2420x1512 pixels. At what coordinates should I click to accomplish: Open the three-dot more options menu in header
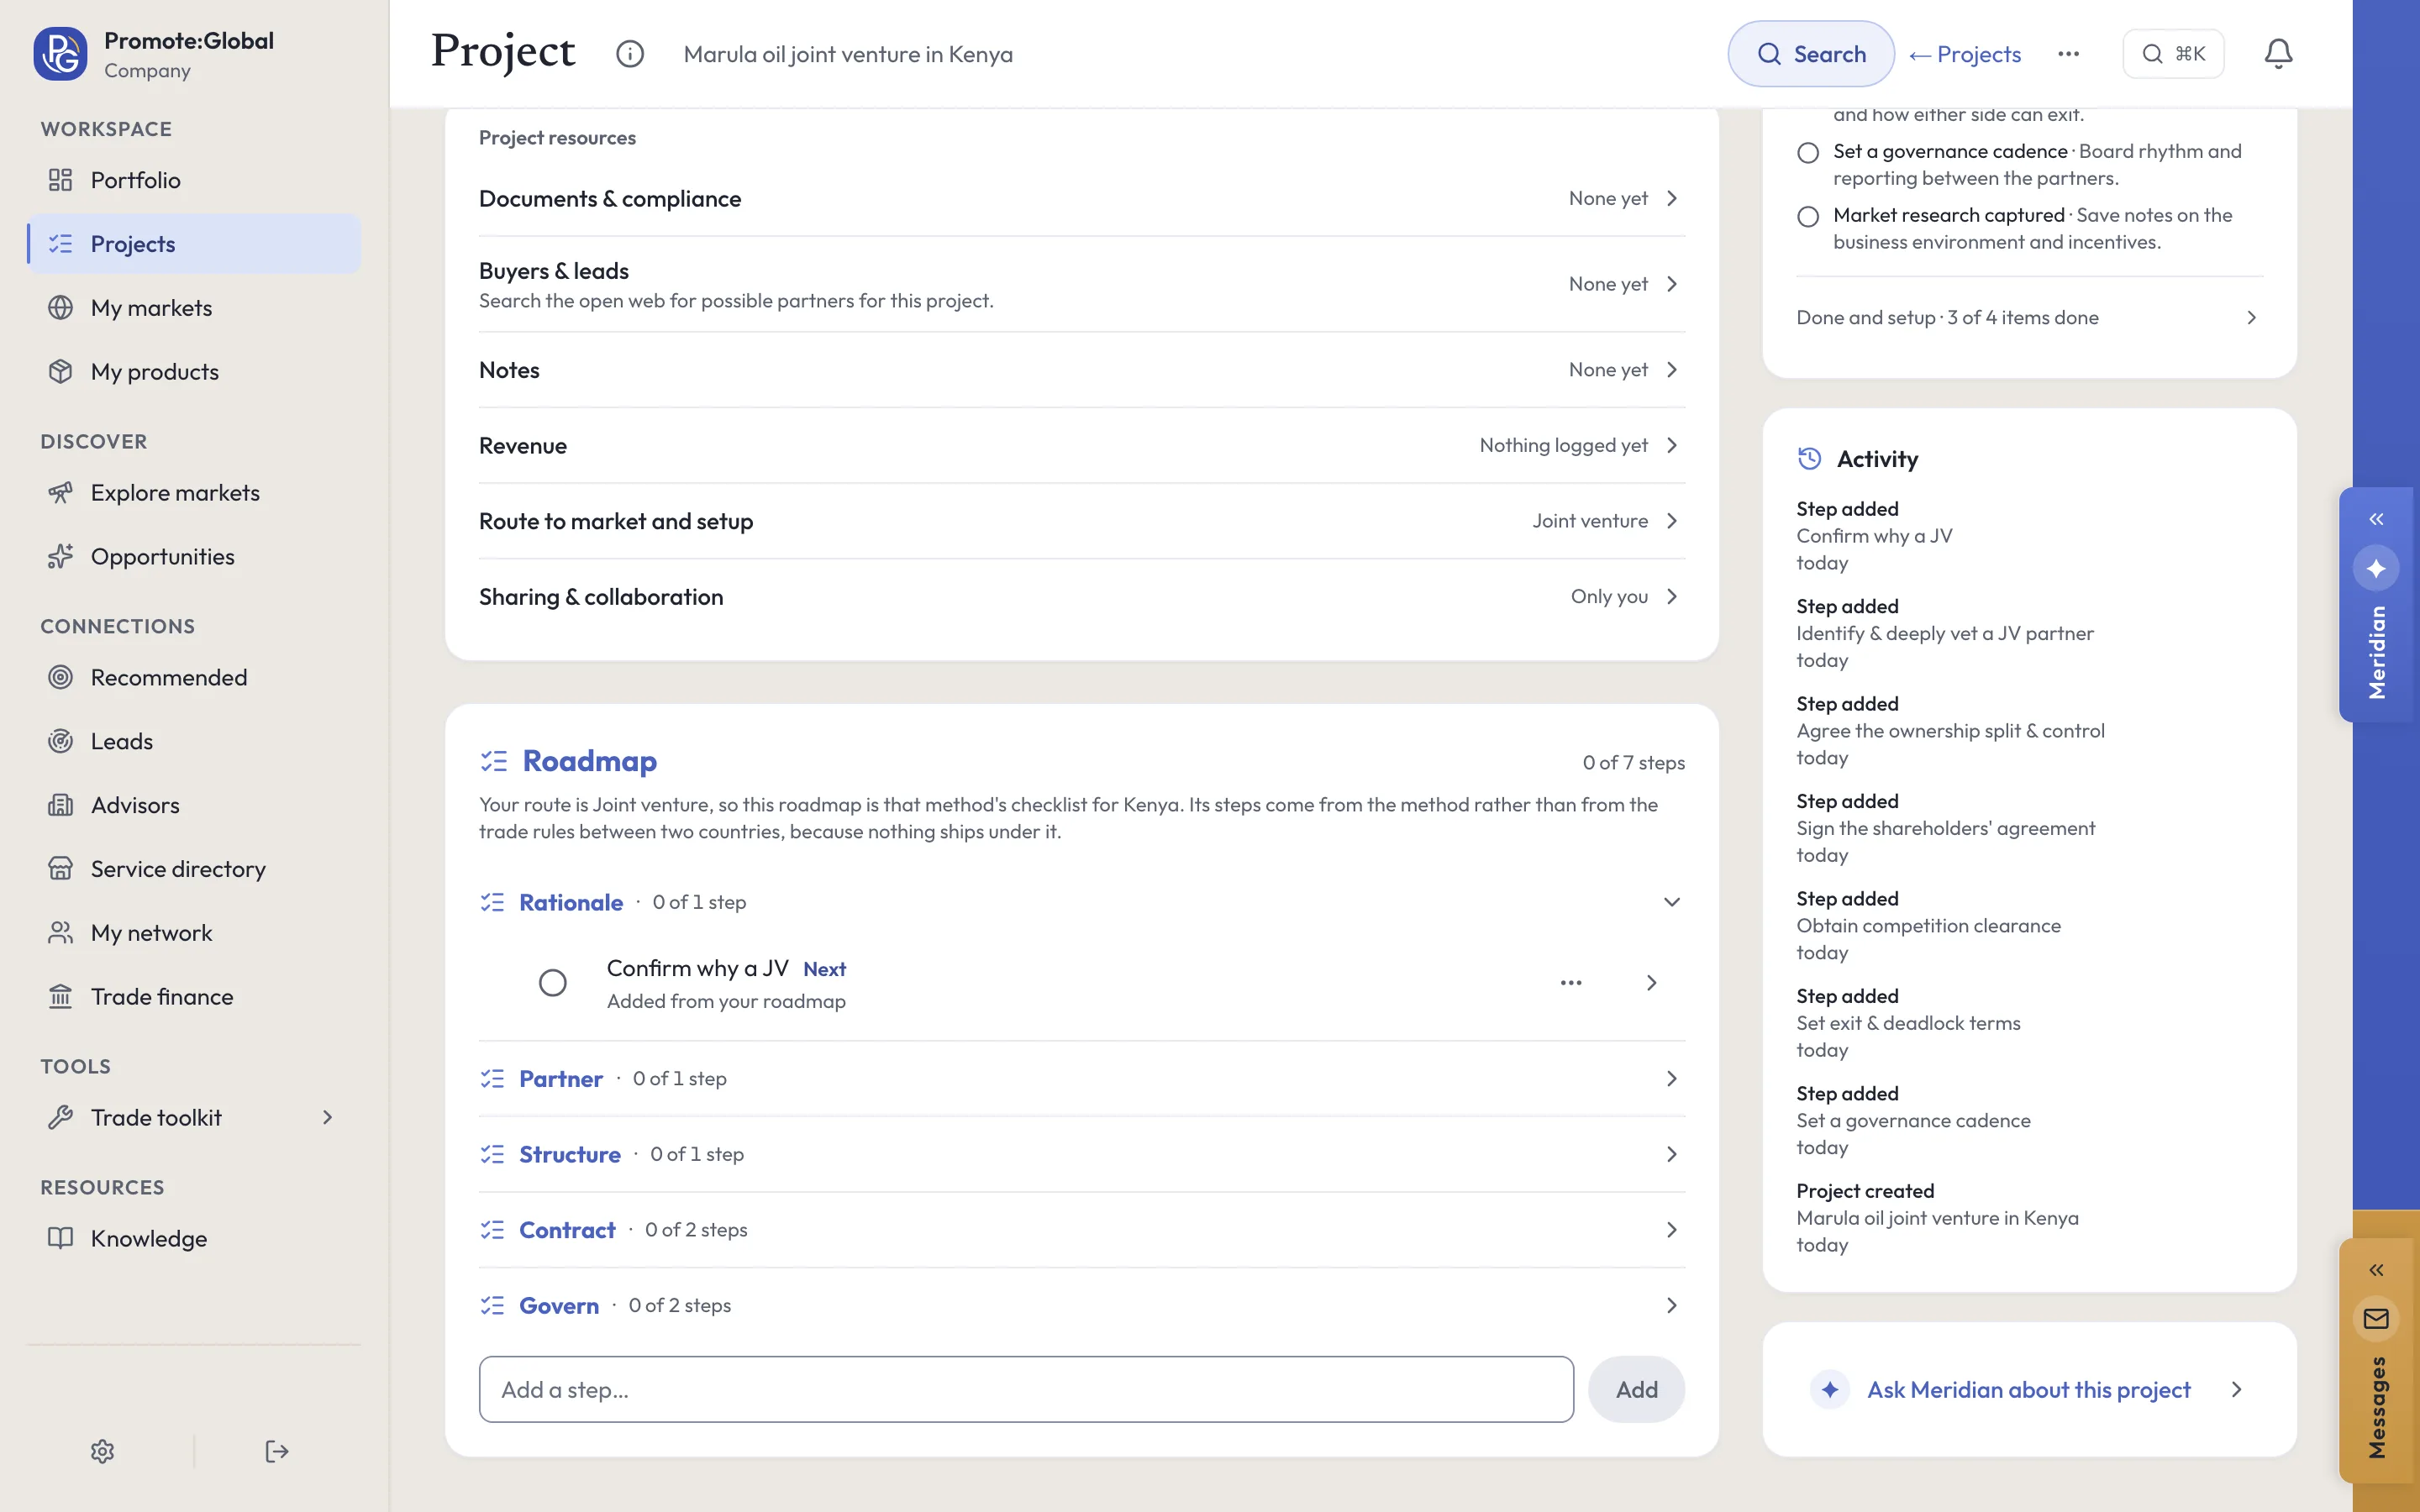(2069, 54)
